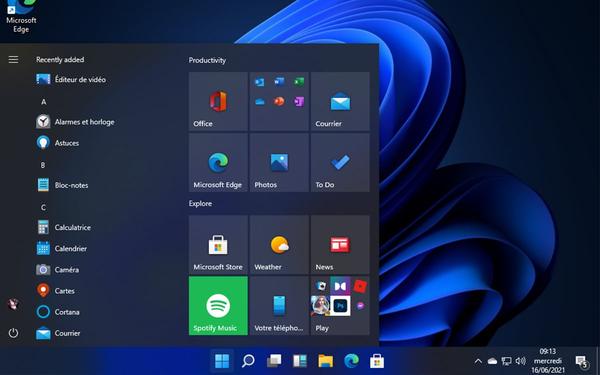Open the volume tray icon
Image resolution: width=600 pixels, height=375 pixels.
(520, 361)
